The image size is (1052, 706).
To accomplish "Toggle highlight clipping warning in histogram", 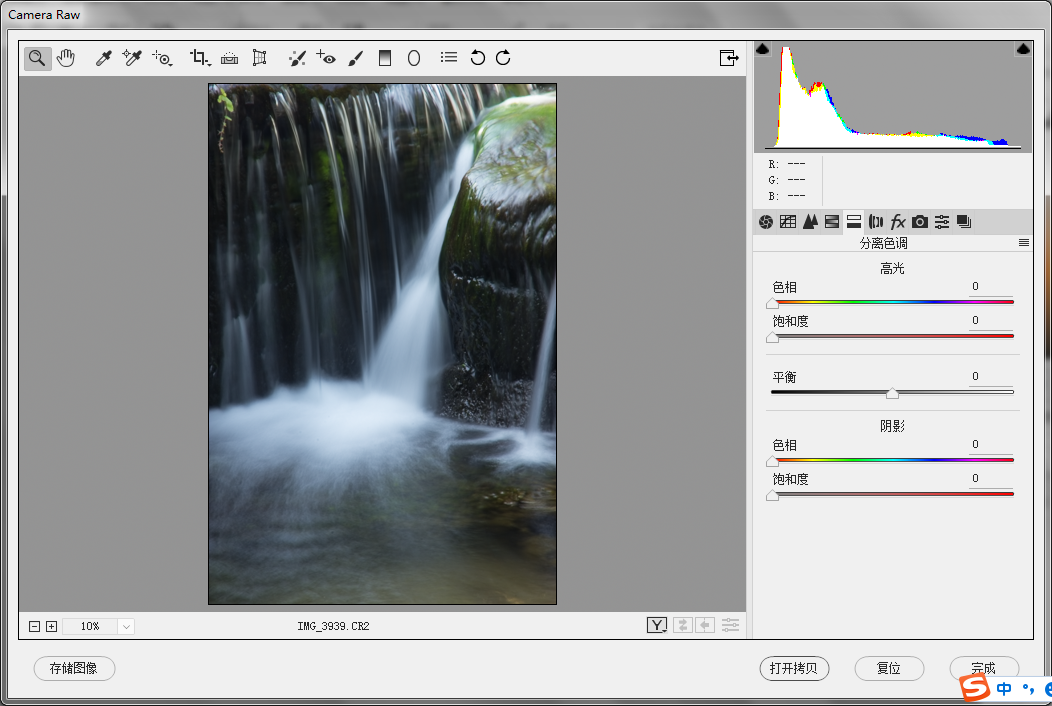I will tap(1023, 49).
